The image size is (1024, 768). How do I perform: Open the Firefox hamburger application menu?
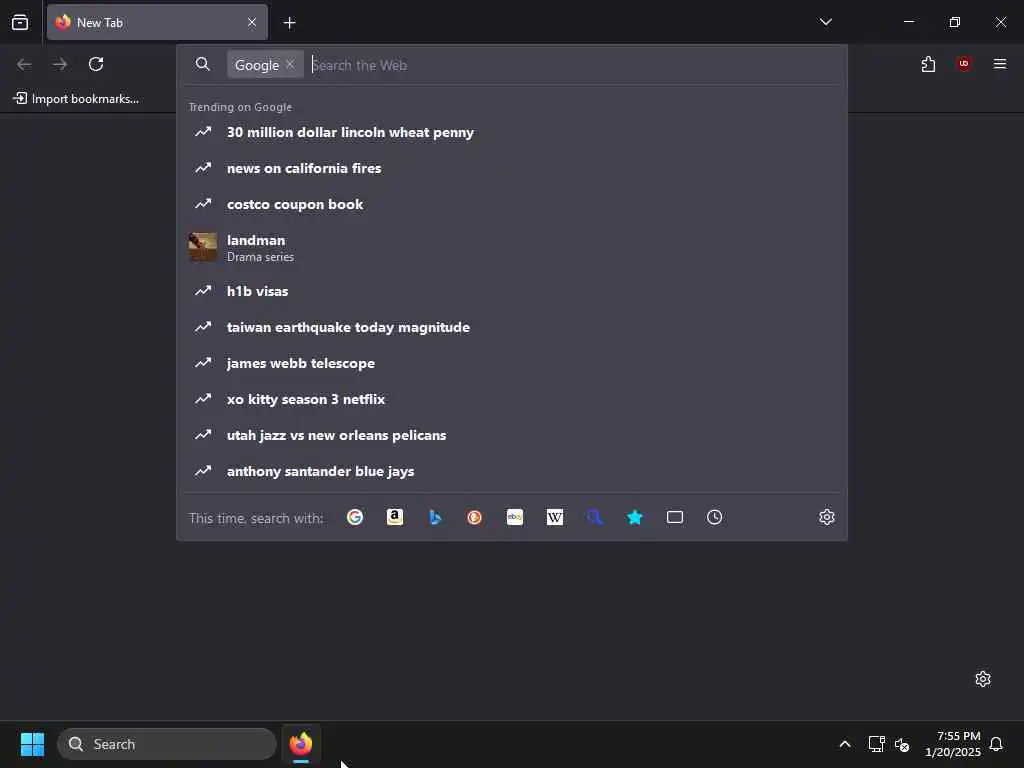coord(1000,64)
